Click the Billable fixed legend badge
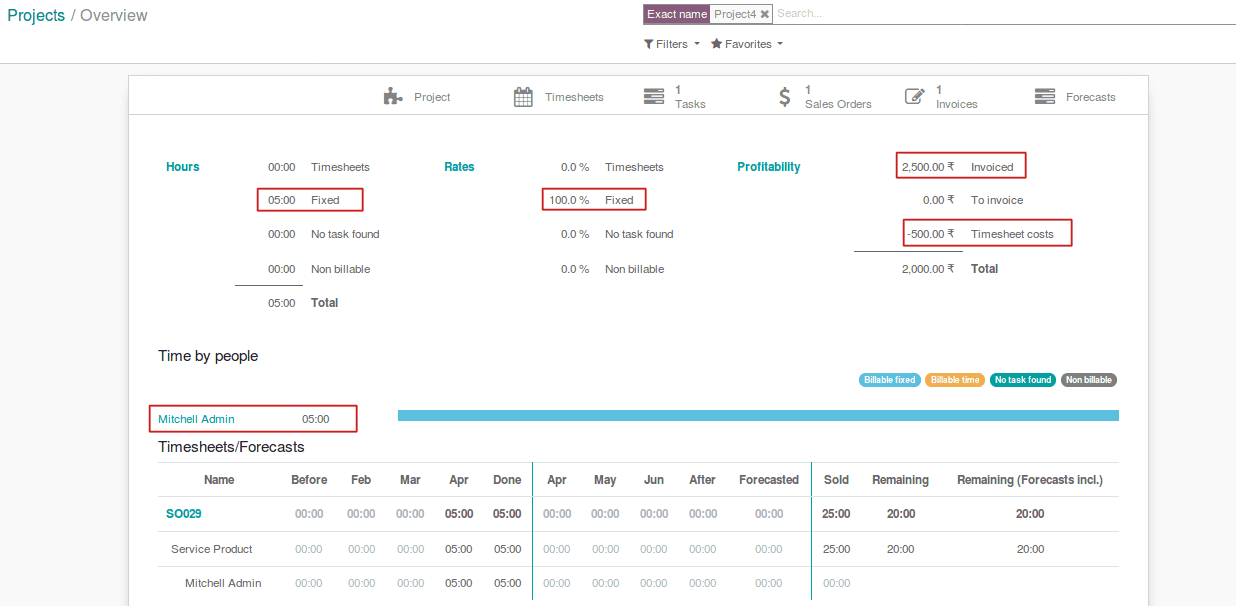The height and width of the screenshot is (606, 1236). pyautogui.click(x=890, y=380)
